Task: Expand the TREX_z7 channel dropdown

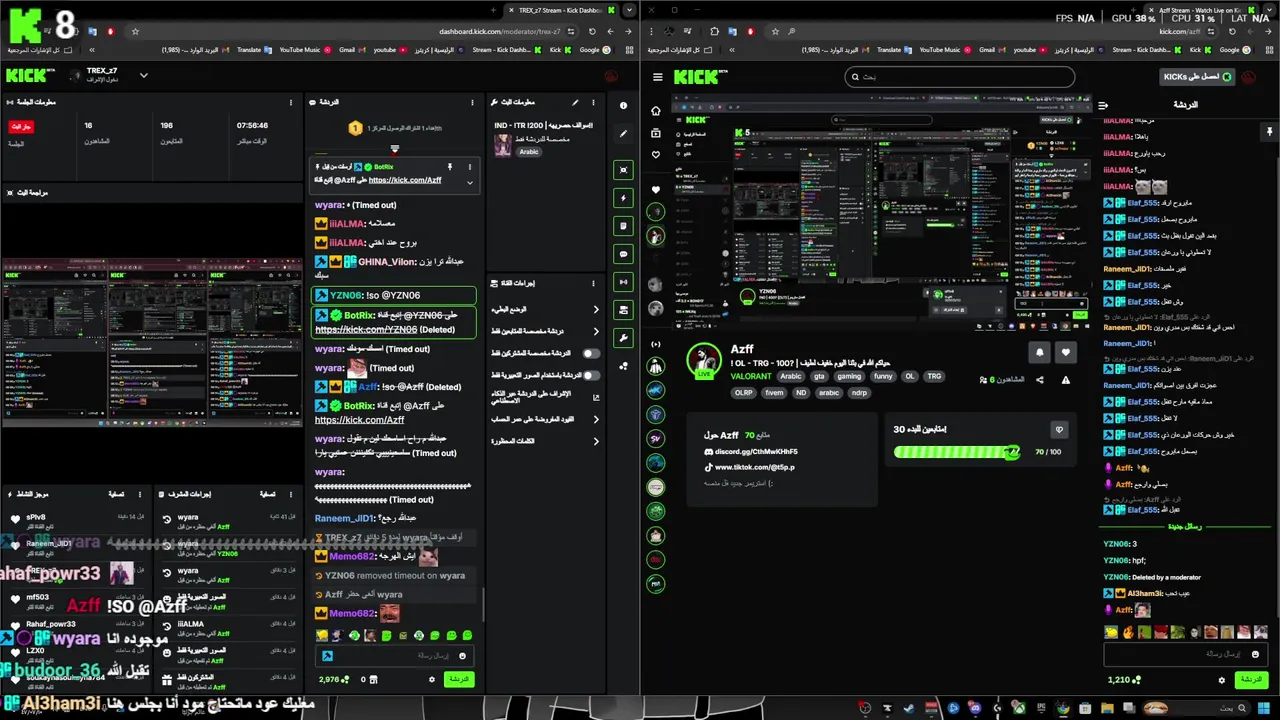Action: (x=143, y=75)
